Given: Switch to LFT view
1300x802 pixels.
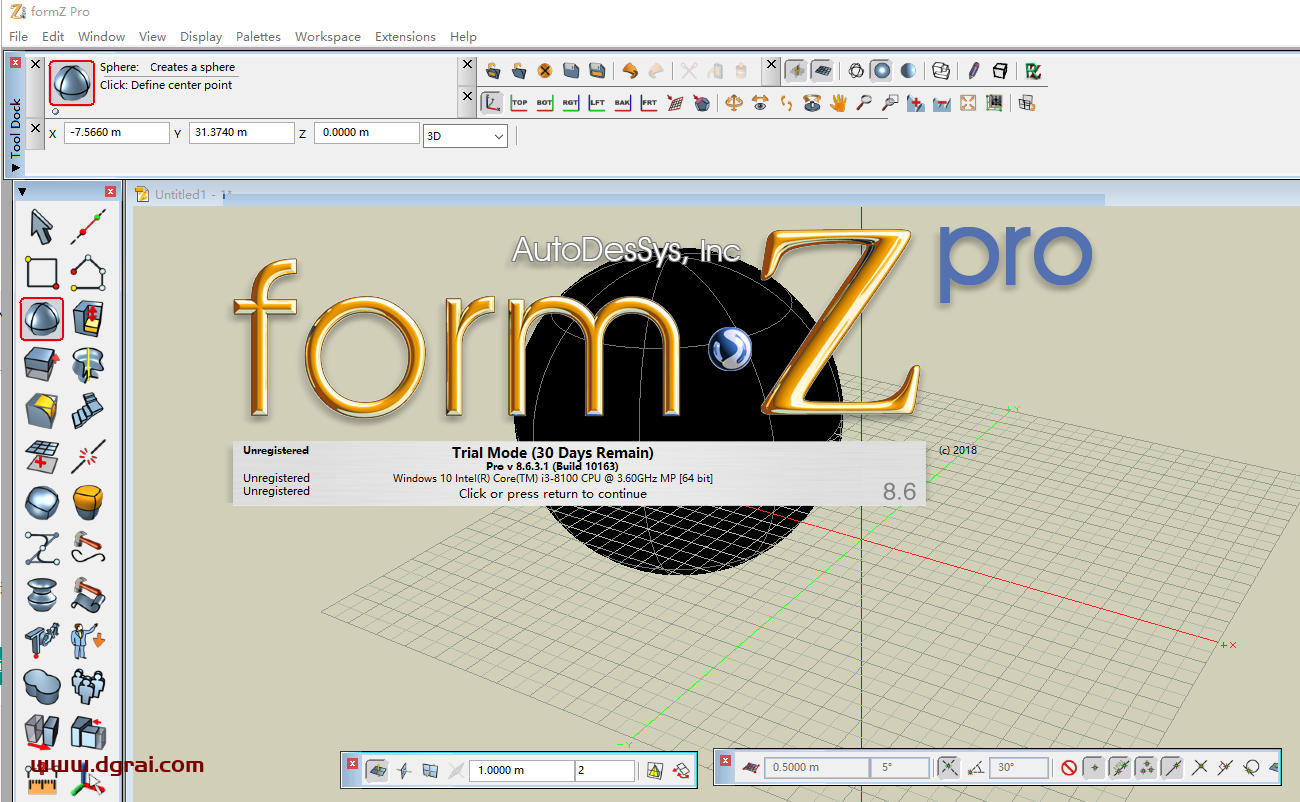Looking at the screenshot, I should pyautogui.click(x=597, y=102).
